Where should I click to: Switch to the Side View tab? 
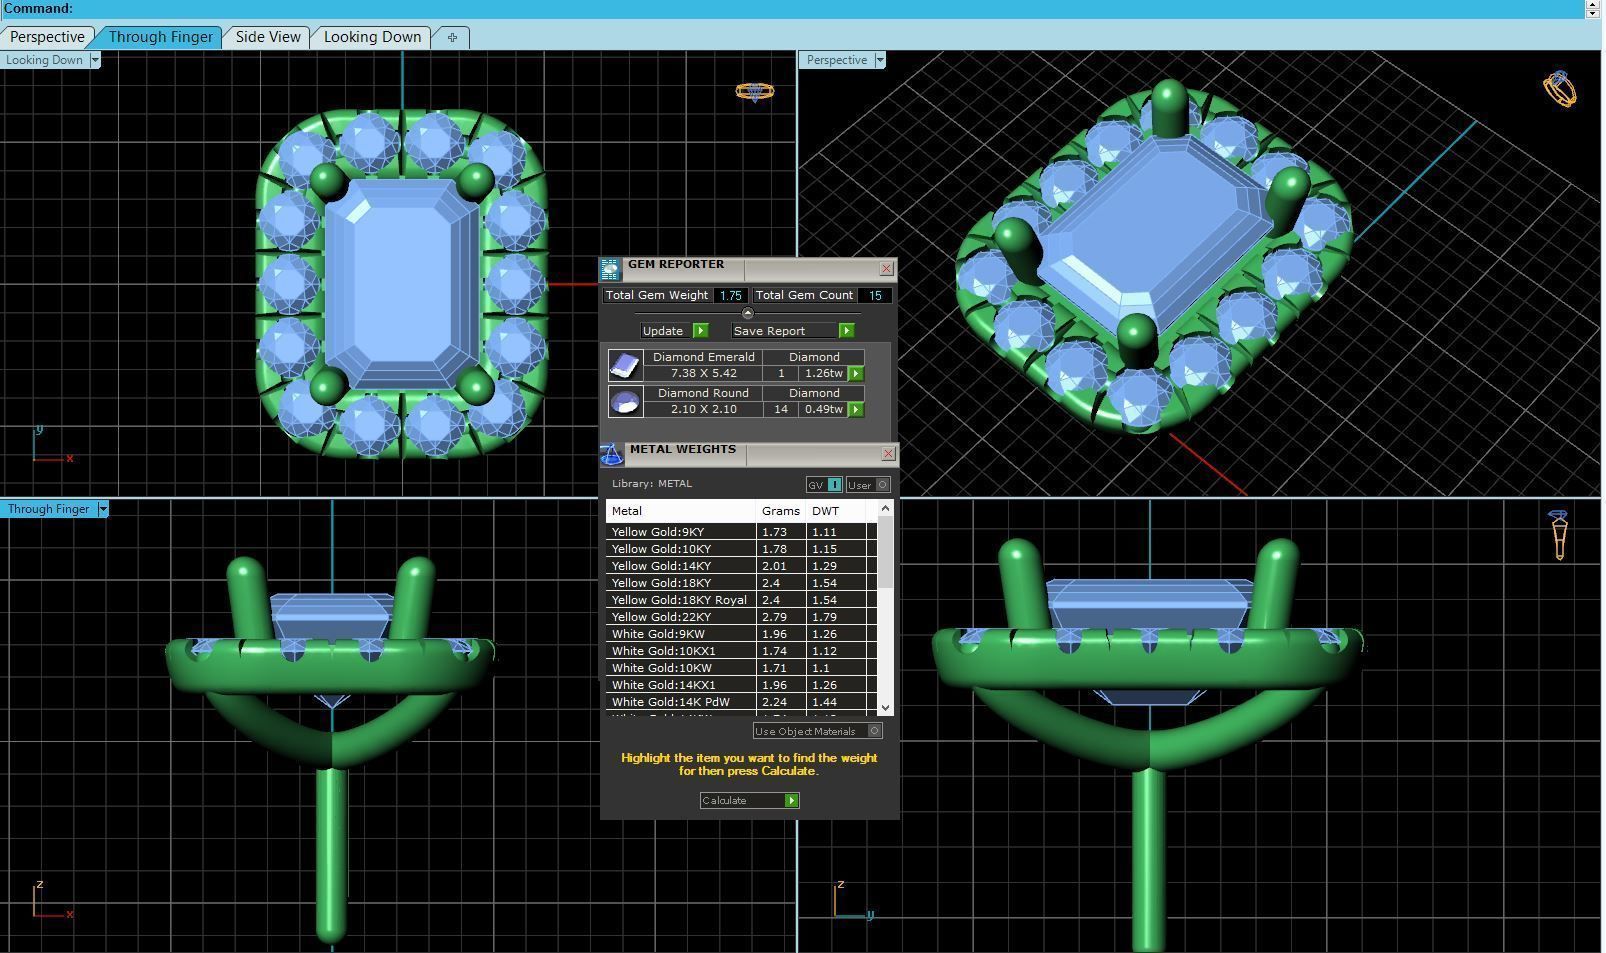pyautogui.click(x=268, y=37)
